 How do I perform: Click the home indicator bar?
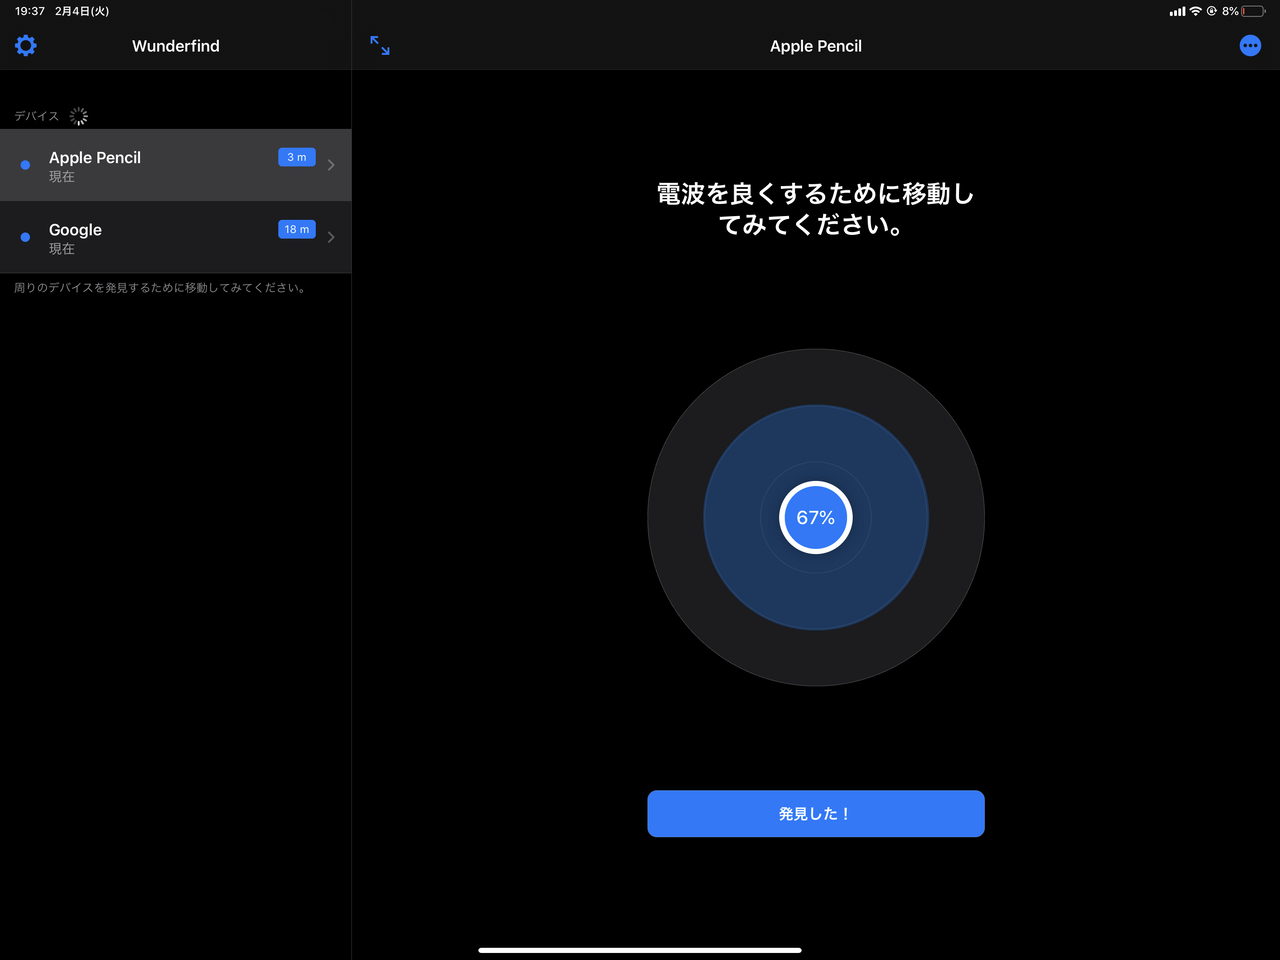click(x=640, y=950)
